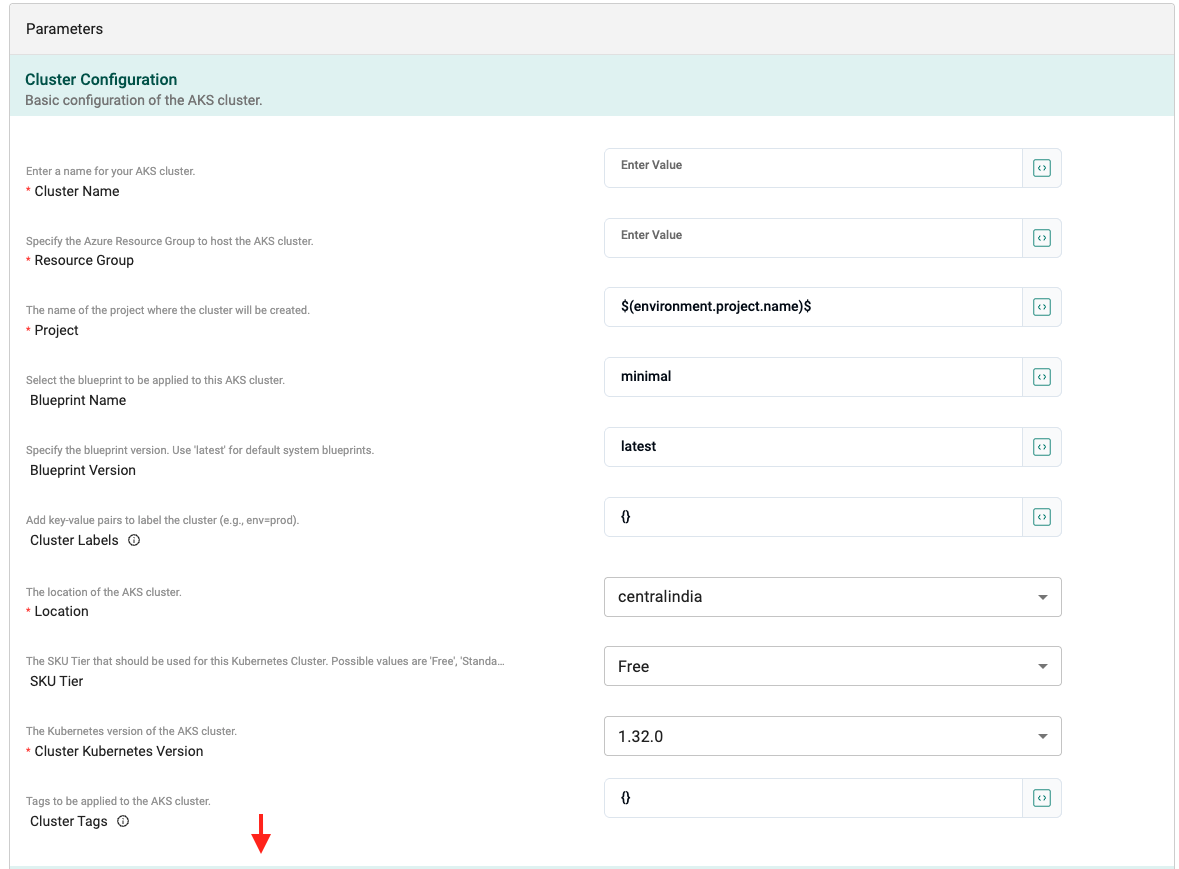Click the Cluster Tags value field
The image size is (1179, 869).
pyautogui.click(x=812, y=798)
